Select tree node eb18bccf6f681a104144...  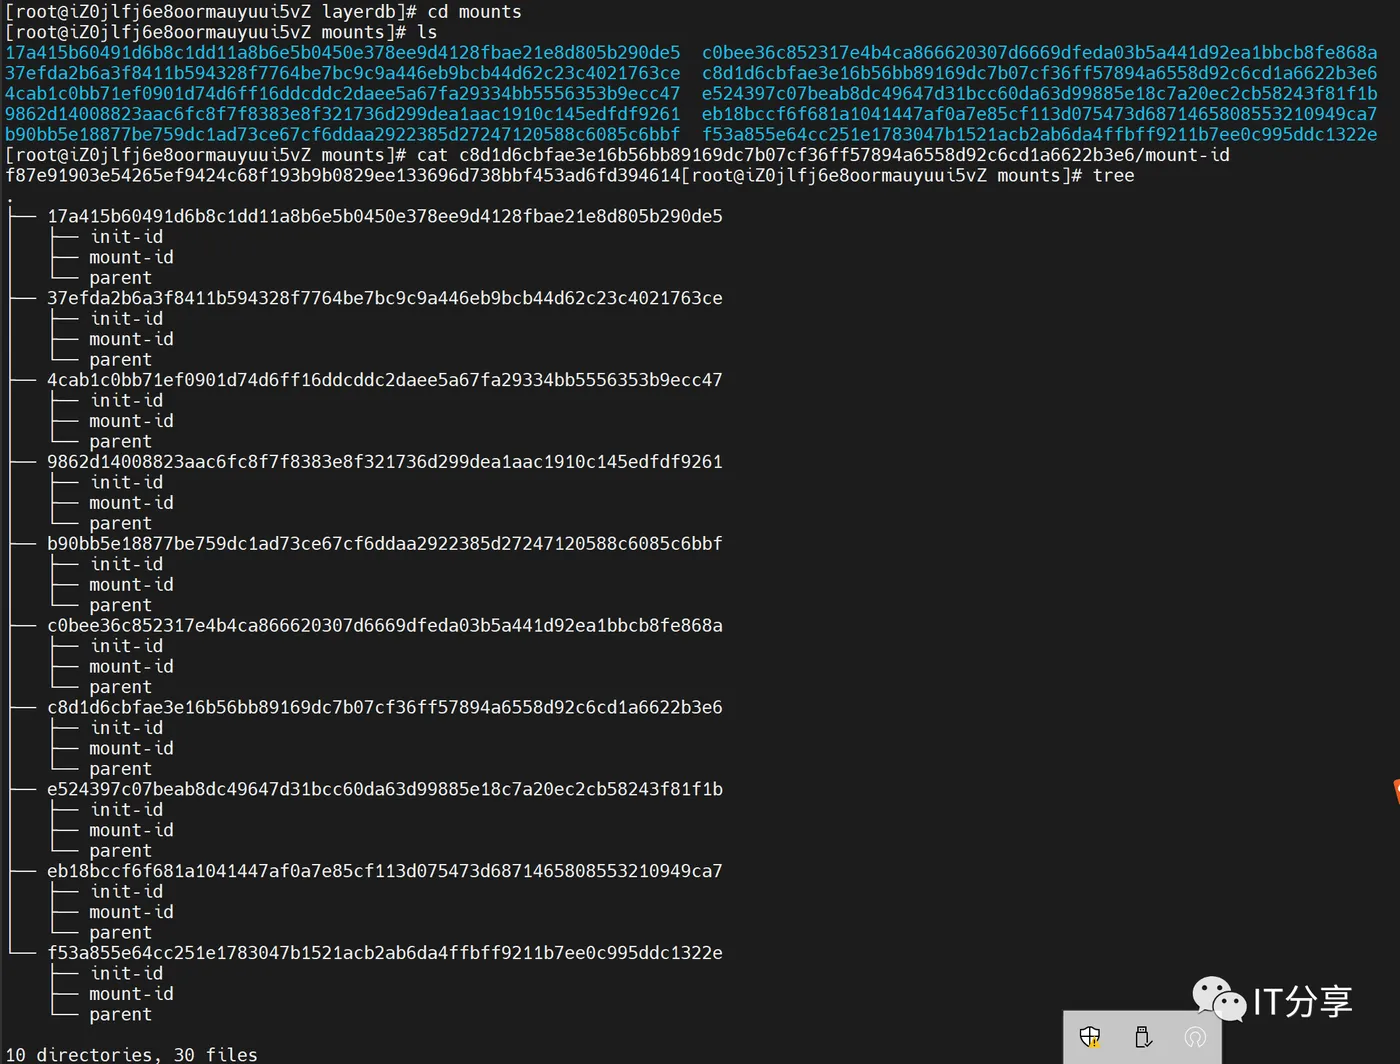tap(385, 871)
